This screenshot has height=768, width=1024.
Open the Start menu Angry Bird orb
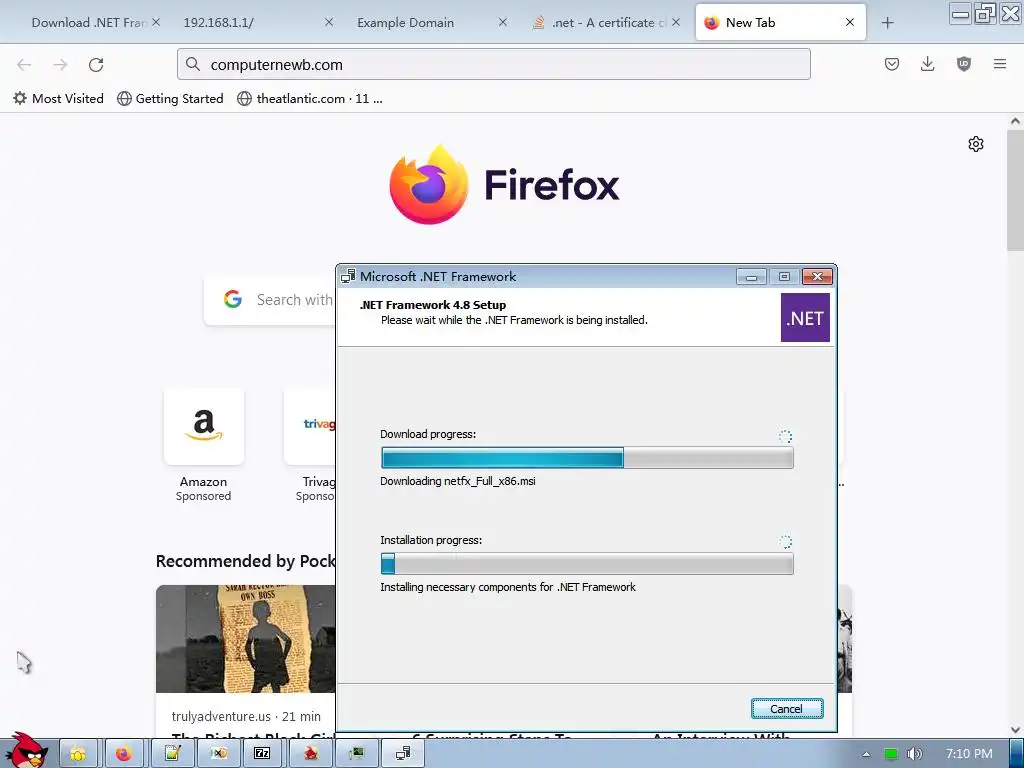pos(26,751)
